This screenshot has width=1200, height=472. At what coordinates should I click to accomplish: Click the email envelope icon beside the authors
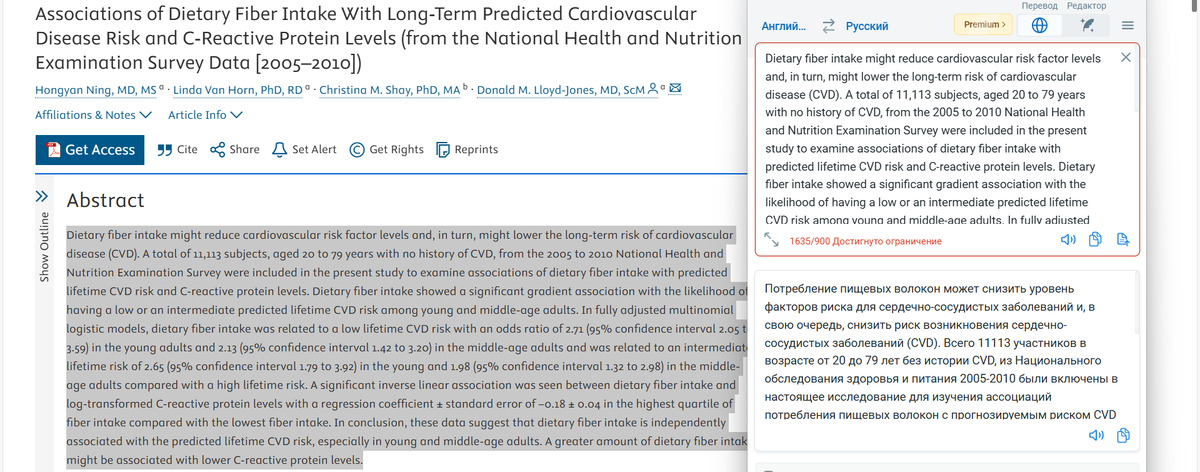point(675,90)
